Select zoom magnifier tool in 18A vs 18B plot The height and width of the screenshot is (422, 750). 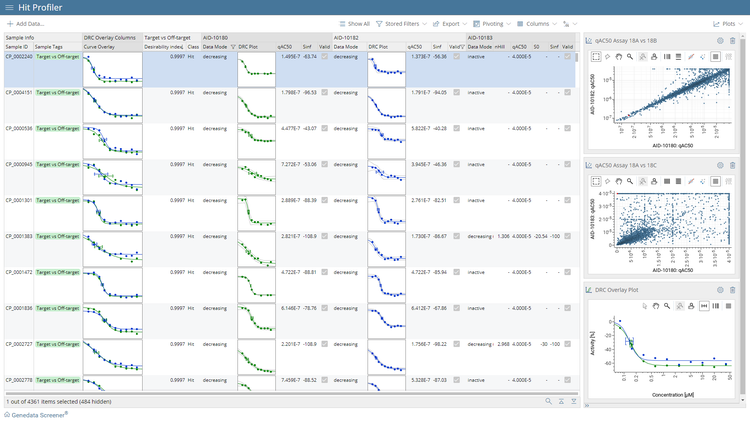[630, 57]
